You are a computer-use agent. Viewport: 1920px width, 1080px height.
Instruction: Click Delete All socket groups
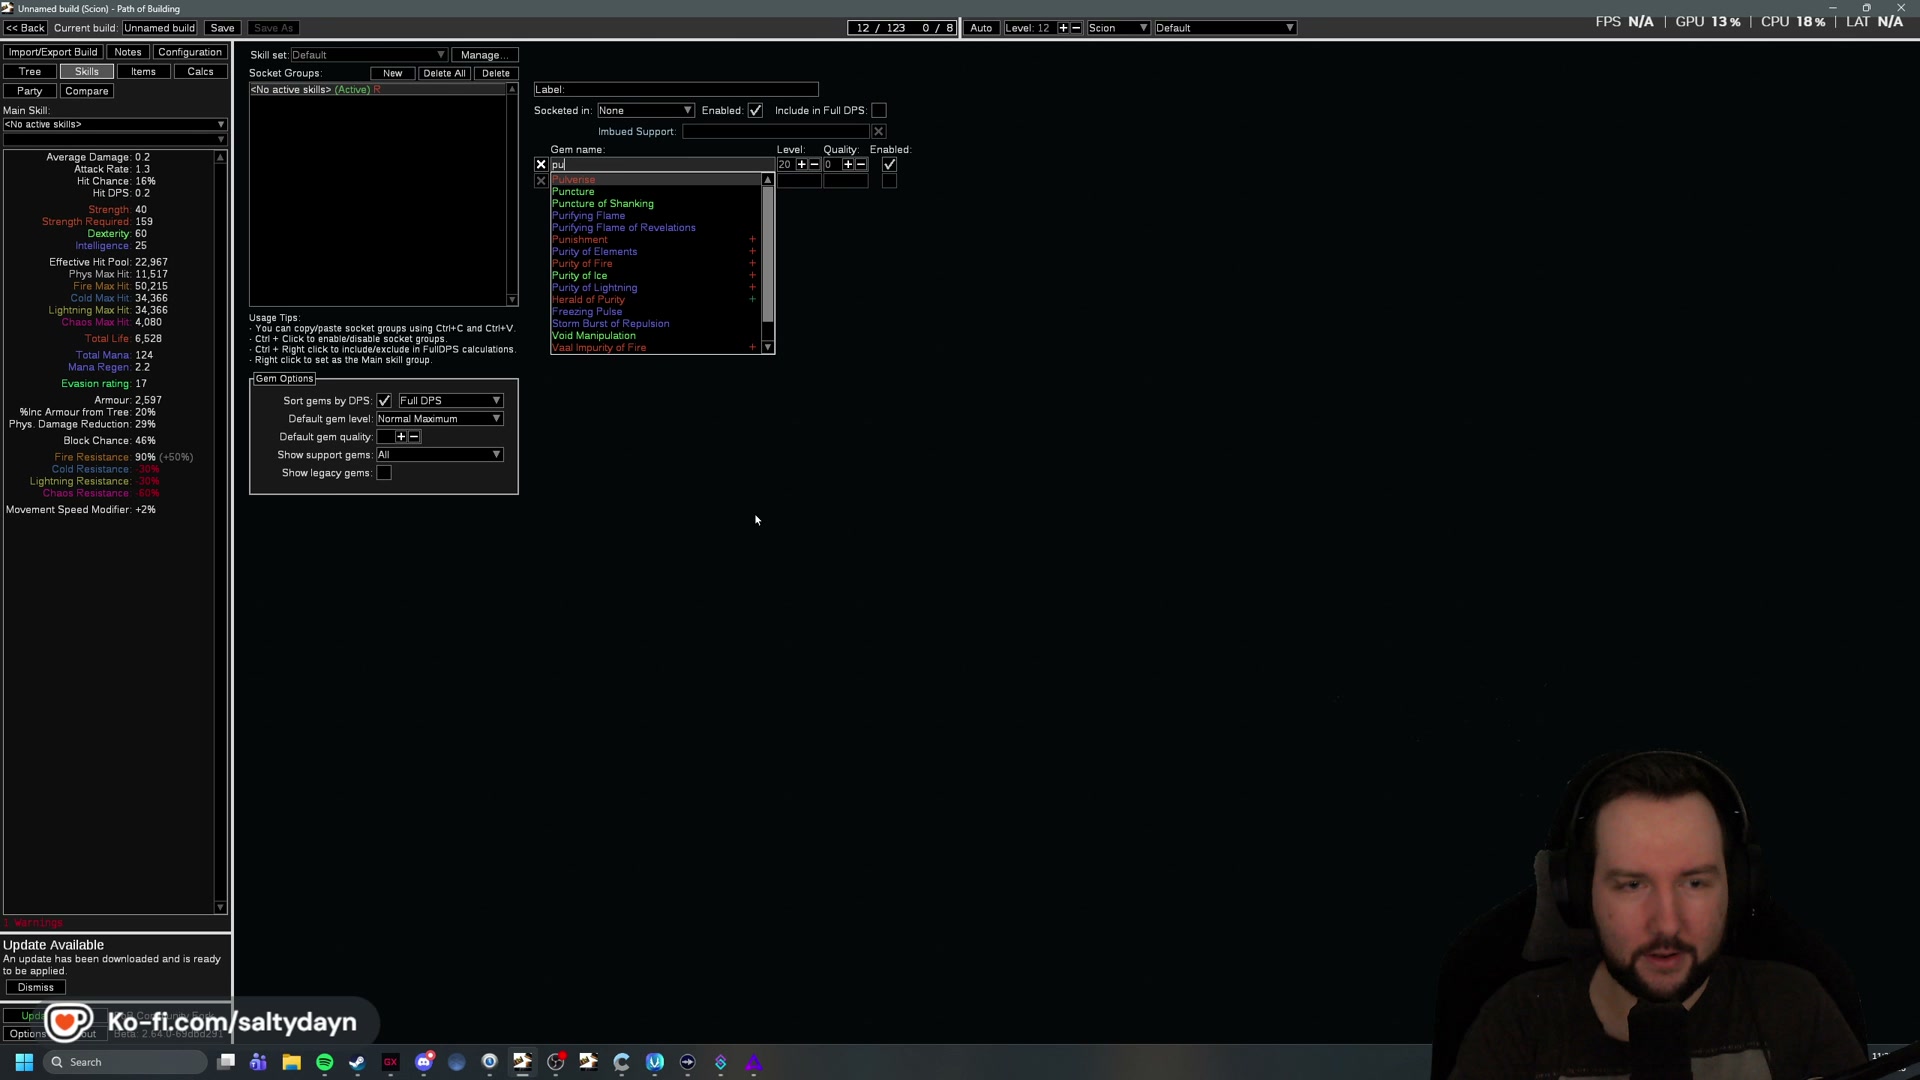pos(444,73)
